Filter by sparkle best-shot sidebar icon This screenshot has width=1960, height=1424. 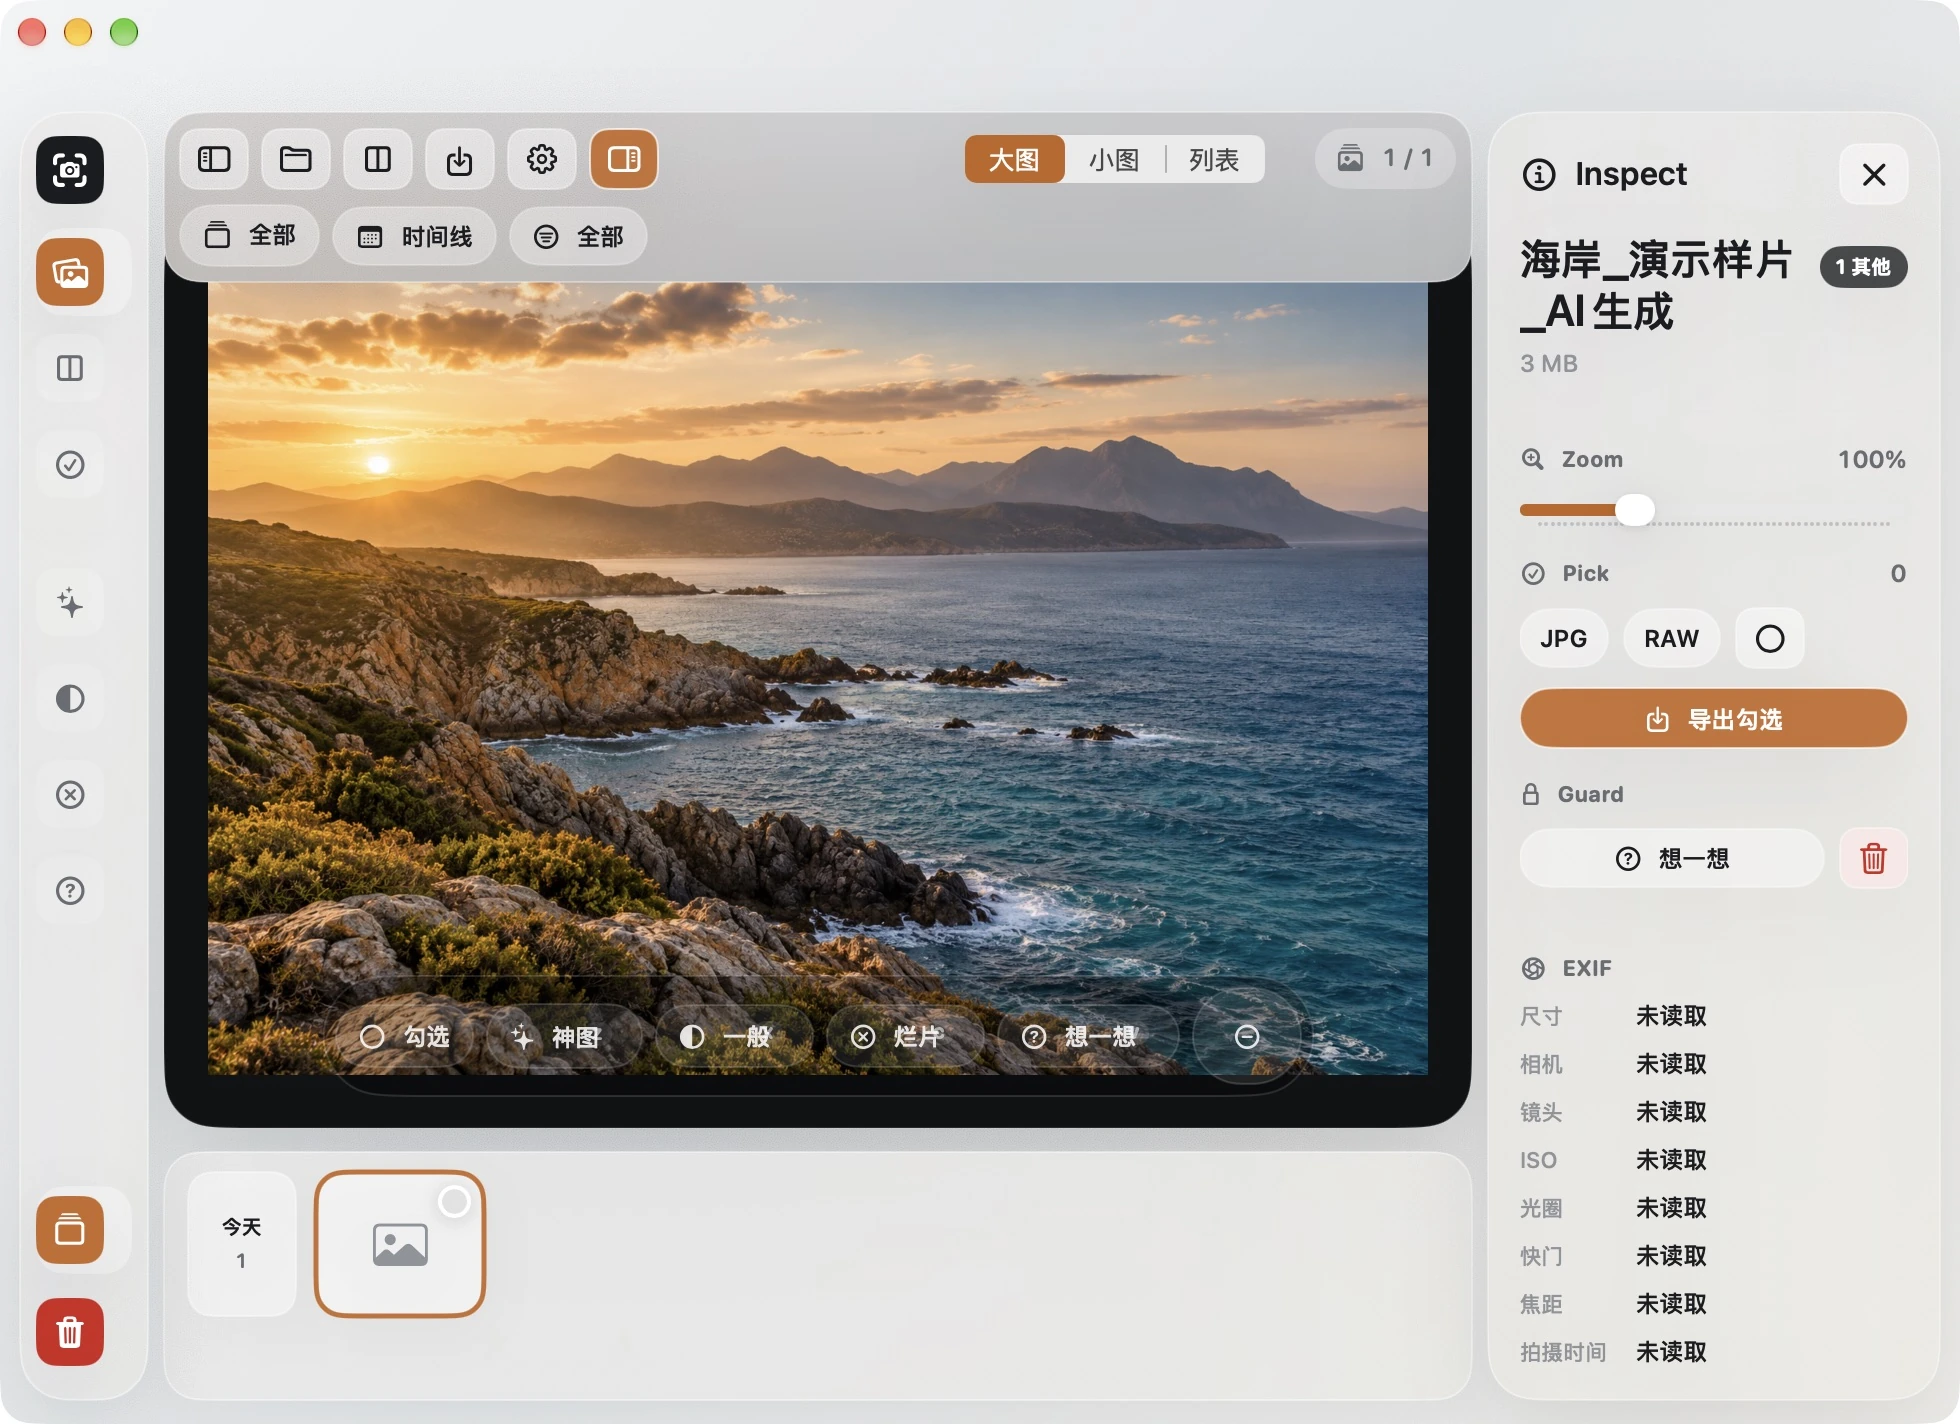pyautogui.click(x=70, y=603)
